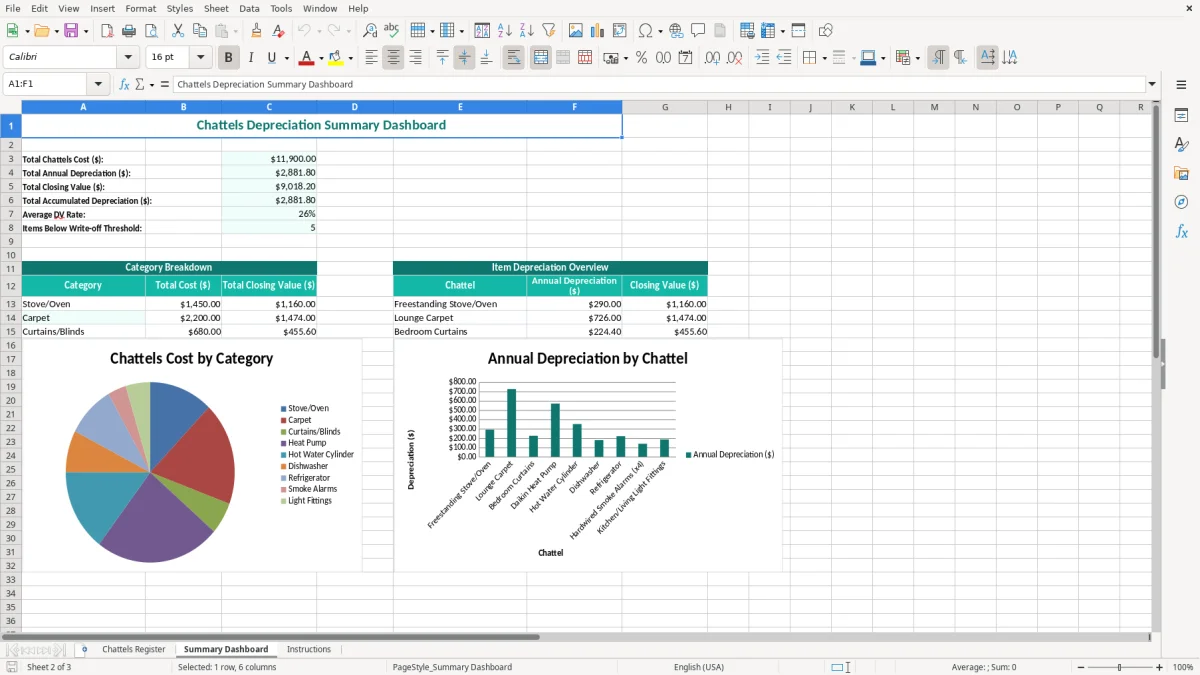Open background color dropdown arrow
This screenshot has width=1200, height=675.
[350, 58]
